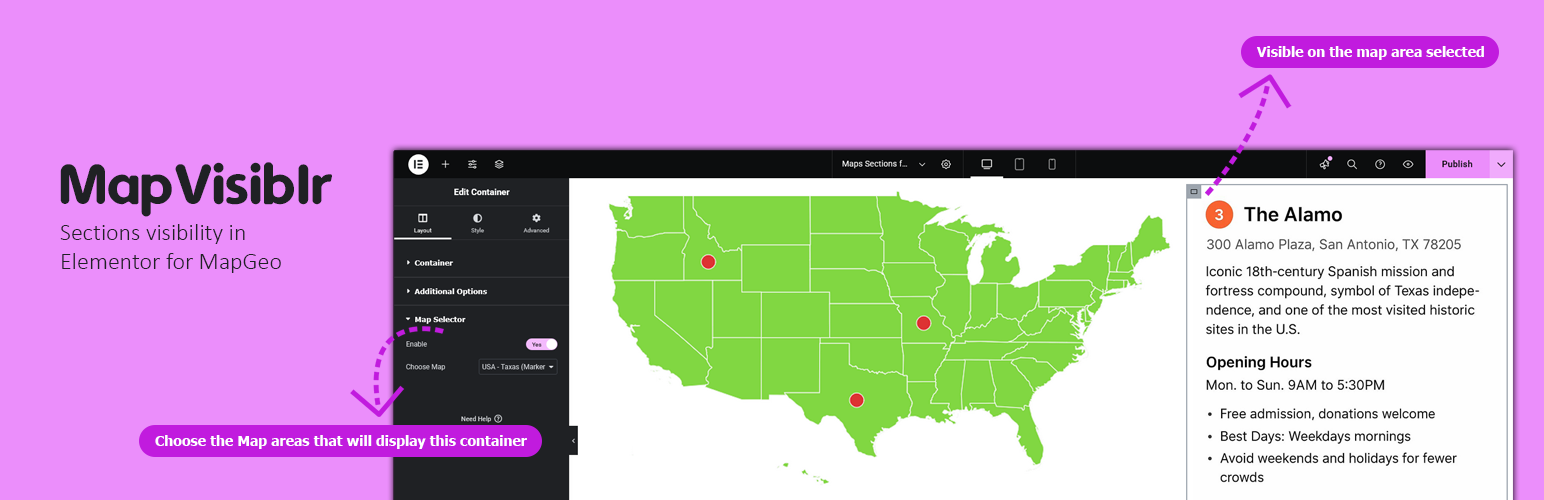Switch to the Layout tab
Viewport: 1544px width, 500px height.
[423, 223]
